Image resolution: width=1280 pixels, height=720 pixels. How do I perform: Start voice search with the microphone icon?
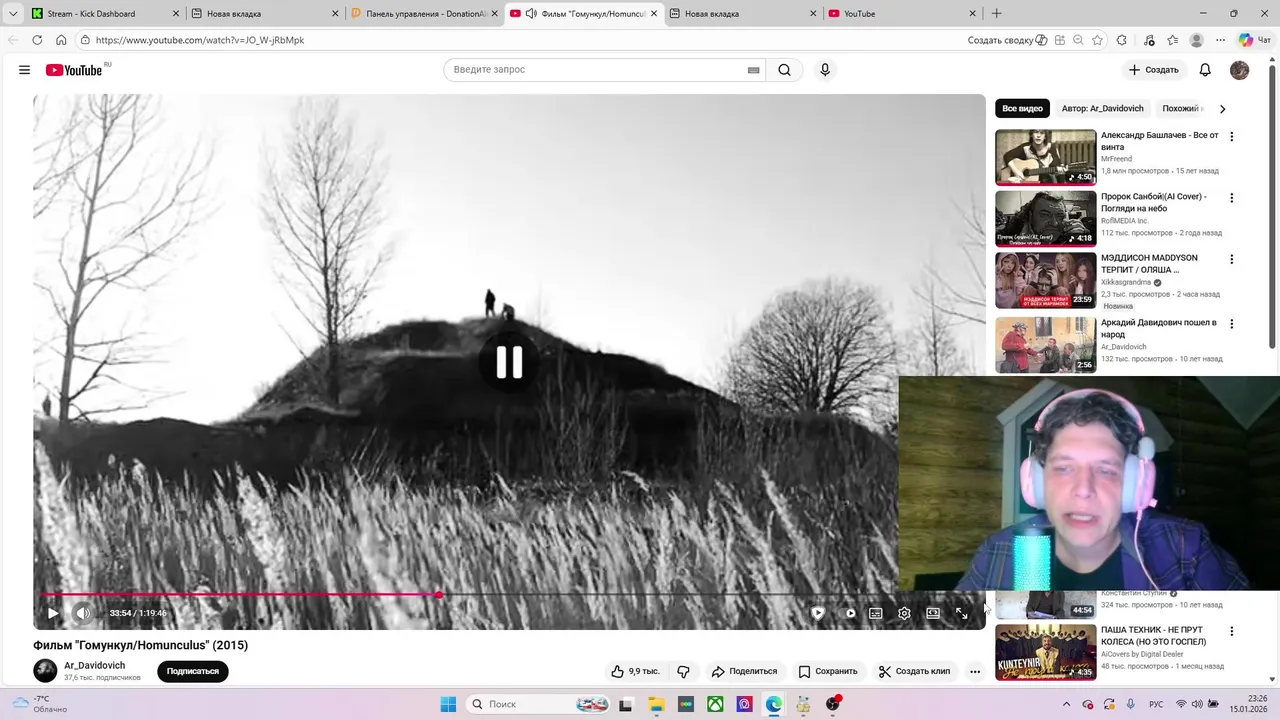(x=825, y=70)
